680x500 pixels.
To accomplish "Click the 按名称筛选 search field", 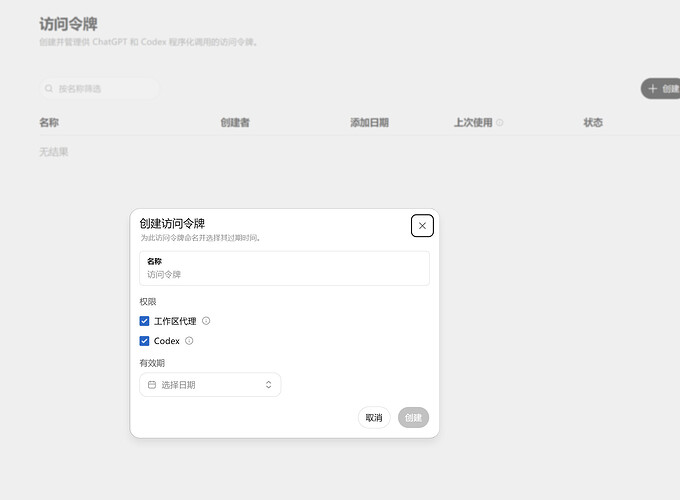I will click(99, 88).
